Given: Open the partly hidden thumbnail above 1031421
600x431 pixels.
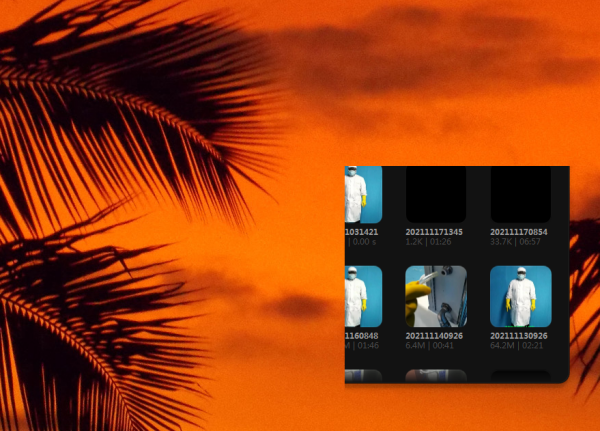Looking at the screenshot, I should (x=364, y=194).
